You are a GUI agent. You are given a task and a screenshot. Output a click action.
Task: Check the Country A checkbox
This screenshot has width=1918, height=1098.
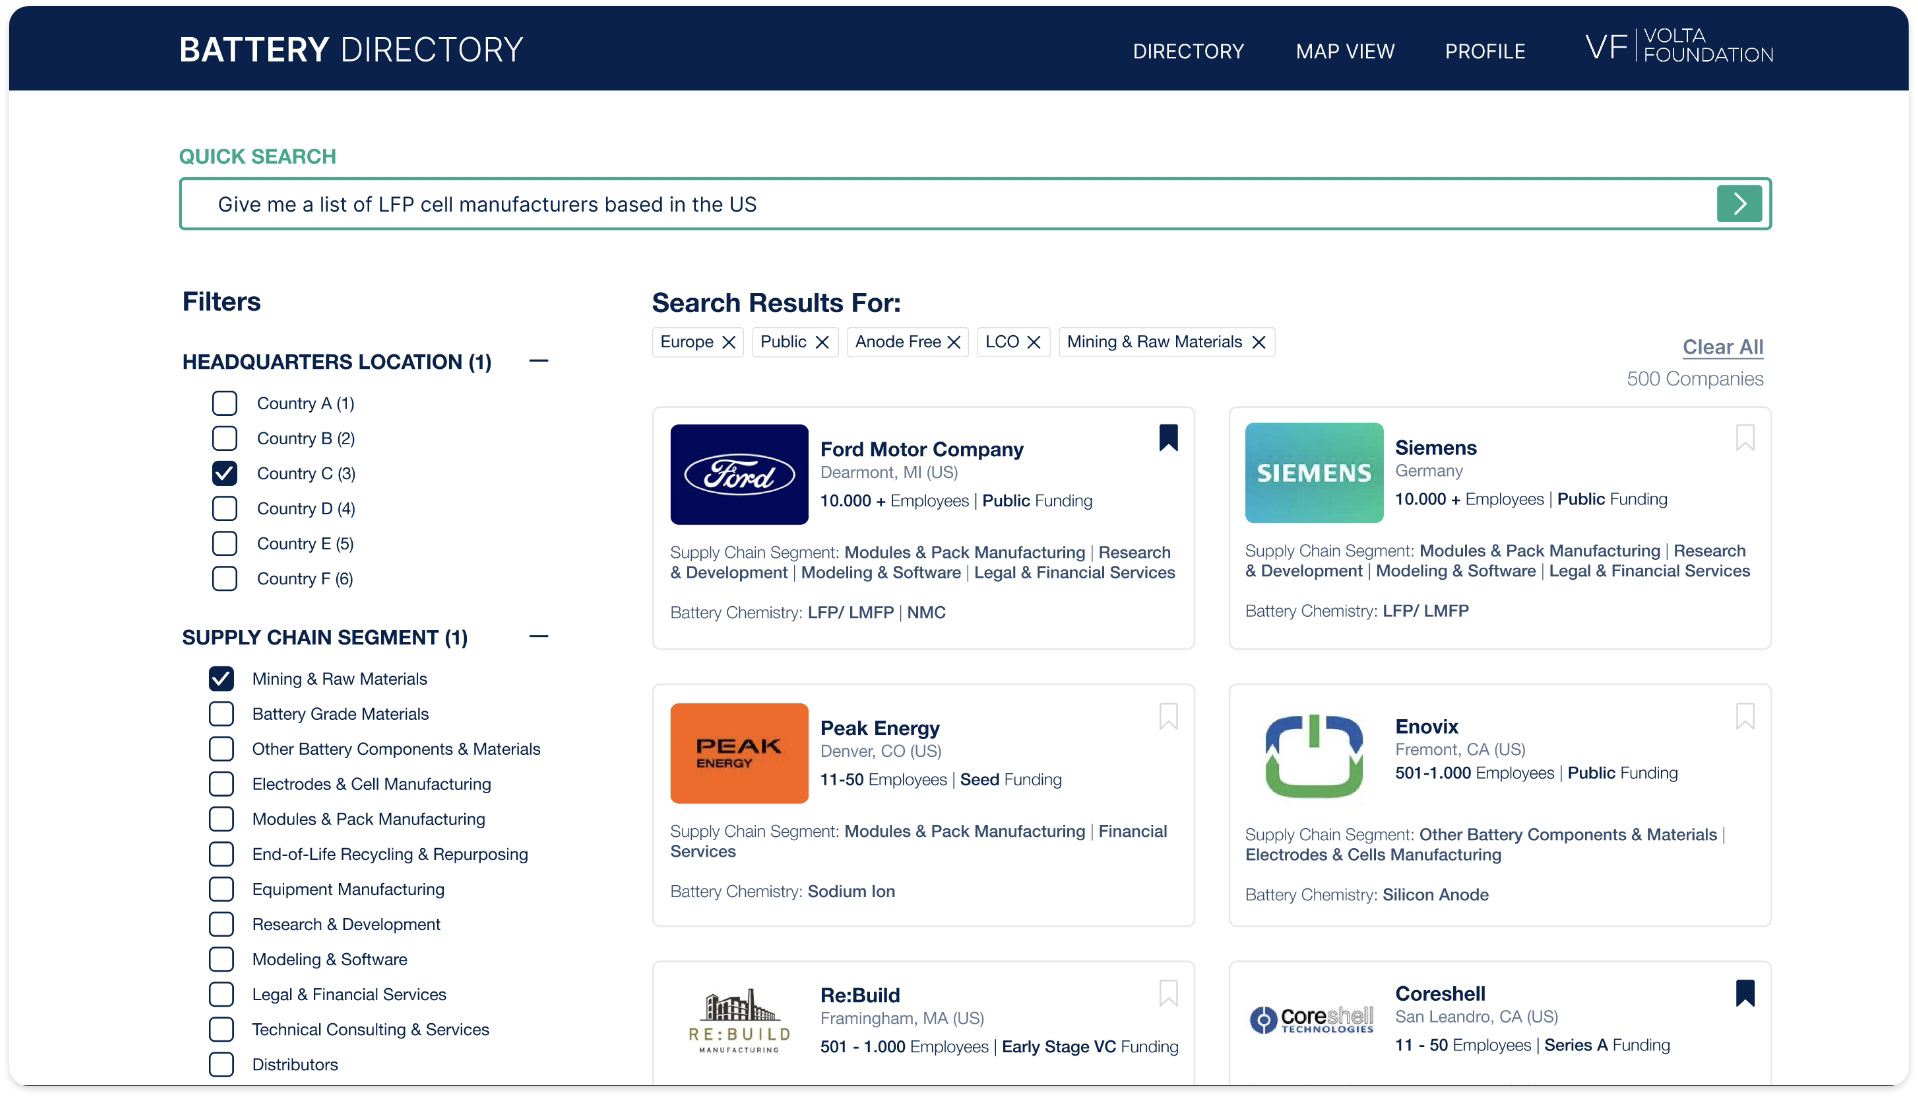tap(225, 403)
